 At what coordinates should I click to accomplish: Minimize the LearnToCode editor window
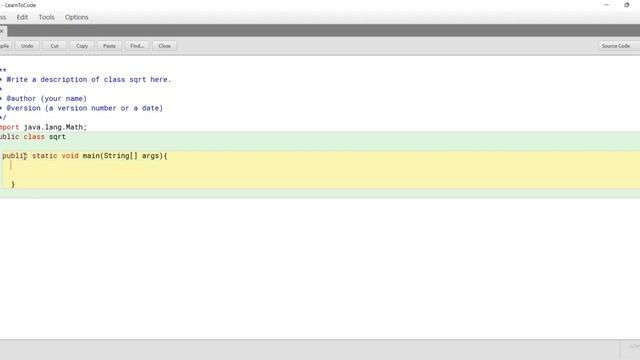tap(606, 5)
